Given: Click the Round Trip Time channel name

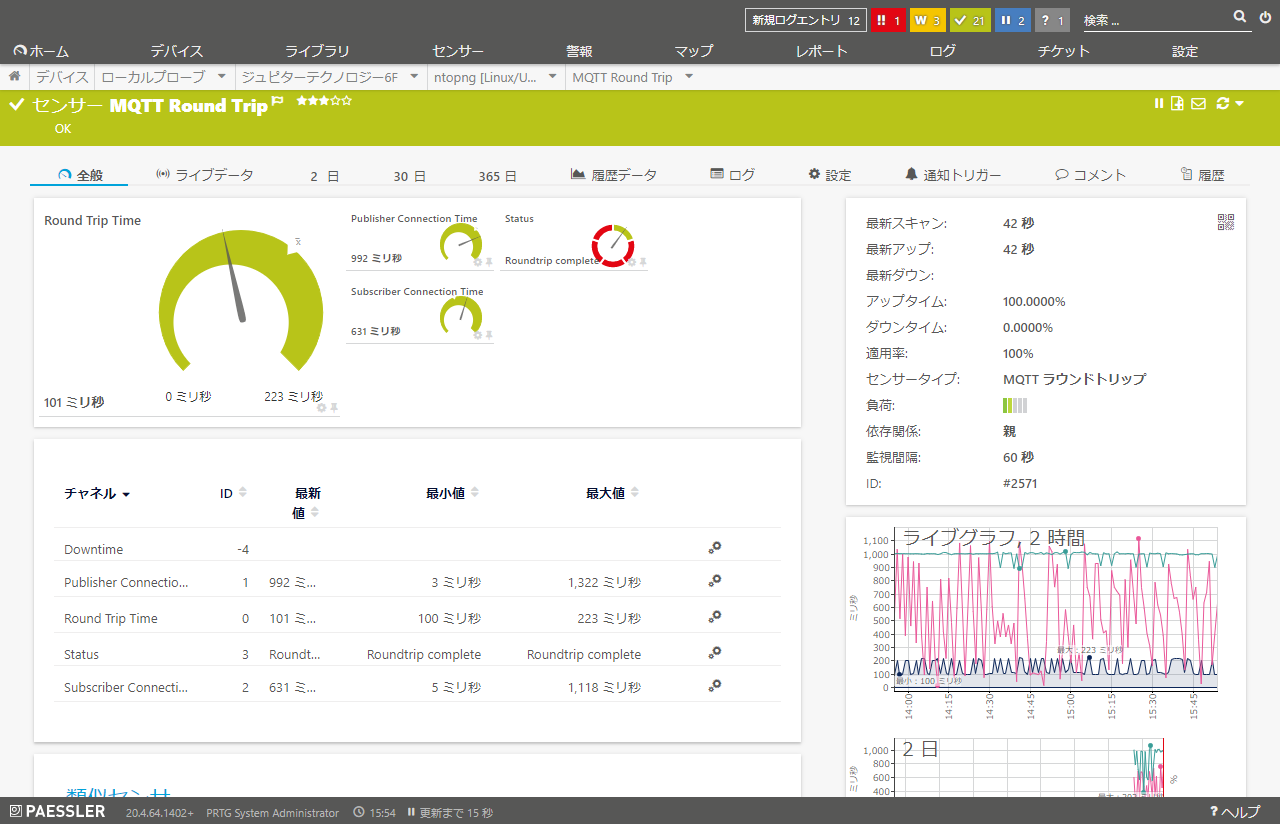Looking at the screenshot, I should 111,618.
